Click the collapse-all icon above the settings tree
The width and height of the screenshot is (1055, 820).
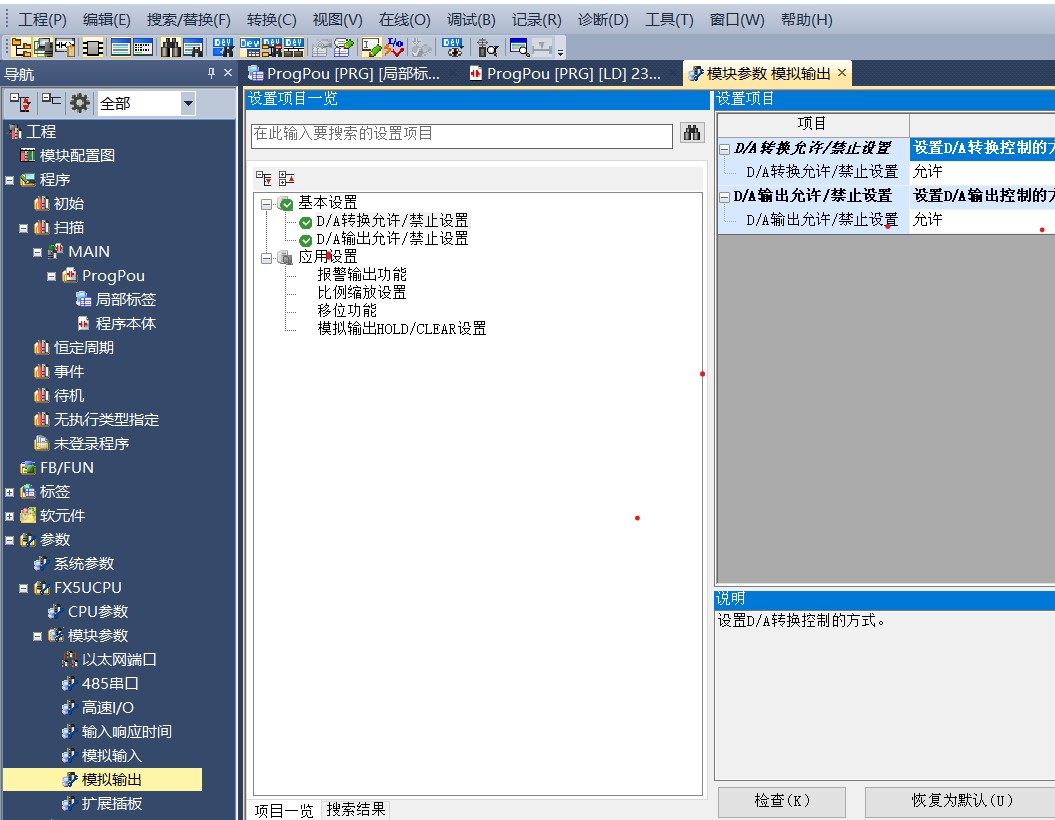286,178
